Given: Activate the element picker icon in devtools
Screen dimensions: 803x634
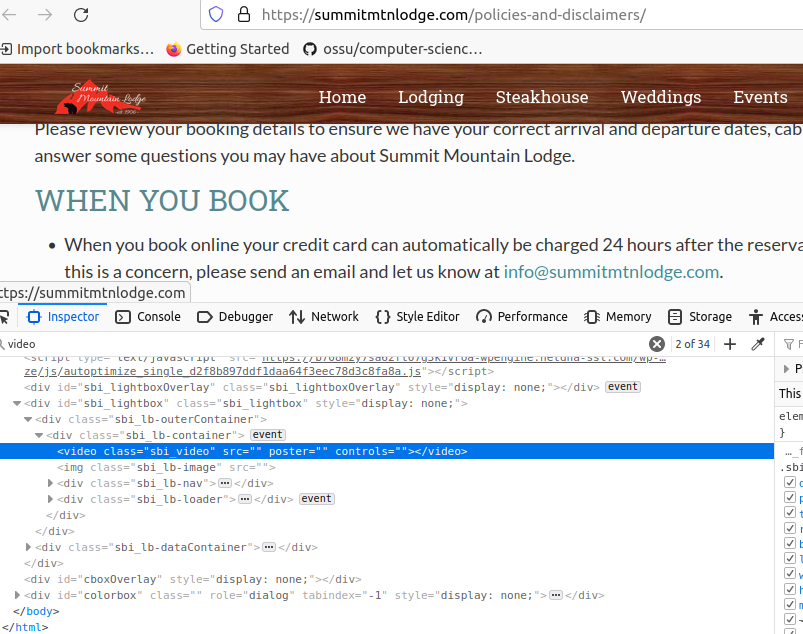Looking at the screenshot, I should [x=4, y=317].
